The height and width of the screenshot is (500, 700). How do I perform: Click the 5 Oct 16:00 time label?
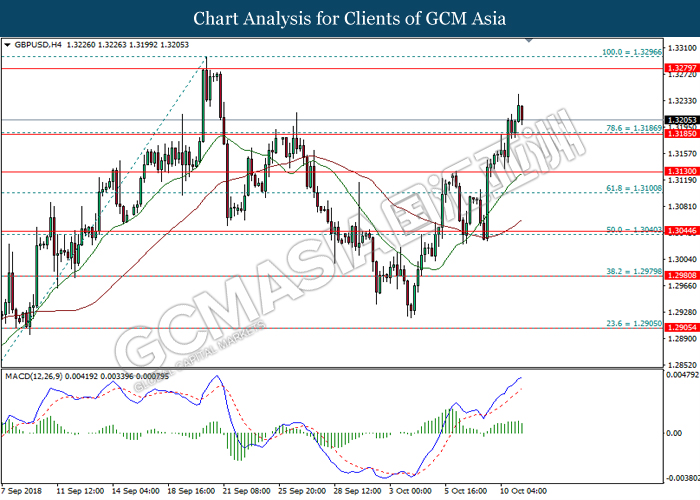(466, 491)
